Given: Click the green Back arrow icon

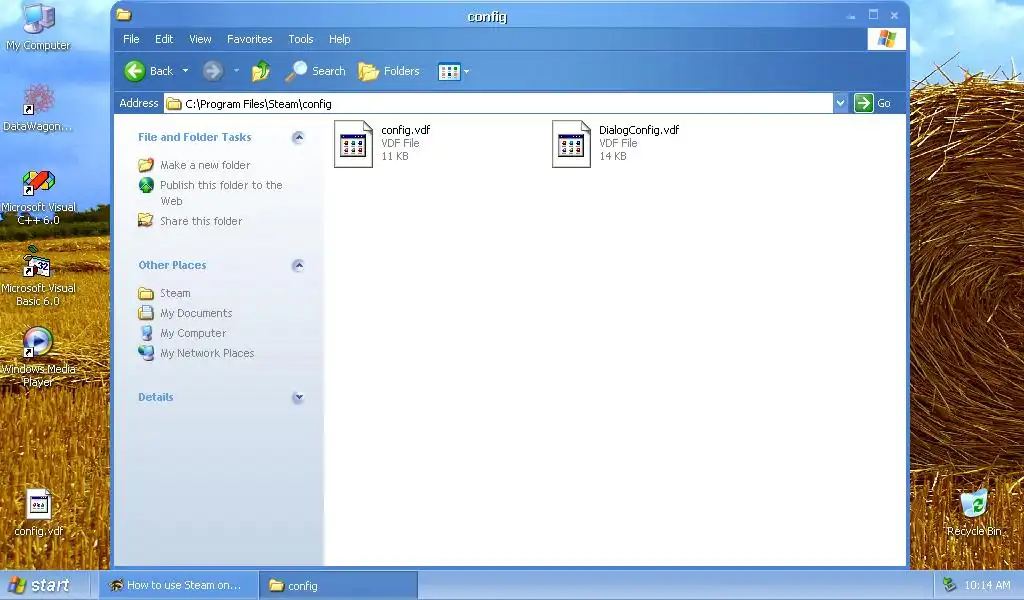Looking at the screenshot, I should [135, 71].
